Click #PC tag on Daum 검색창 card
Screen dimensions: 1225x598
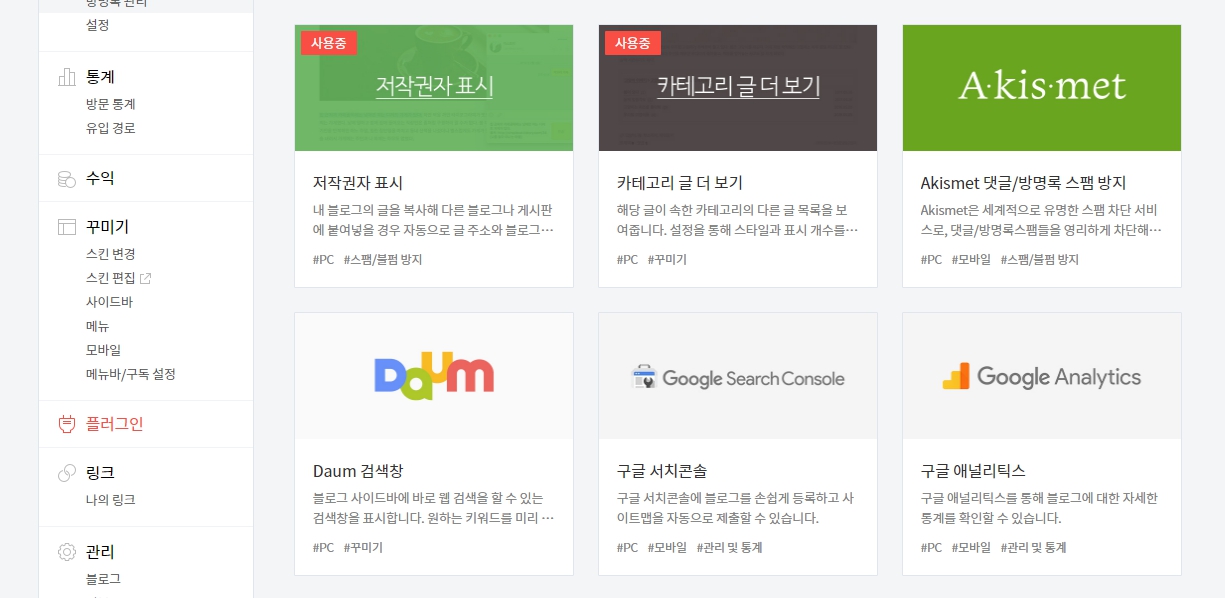324,548
